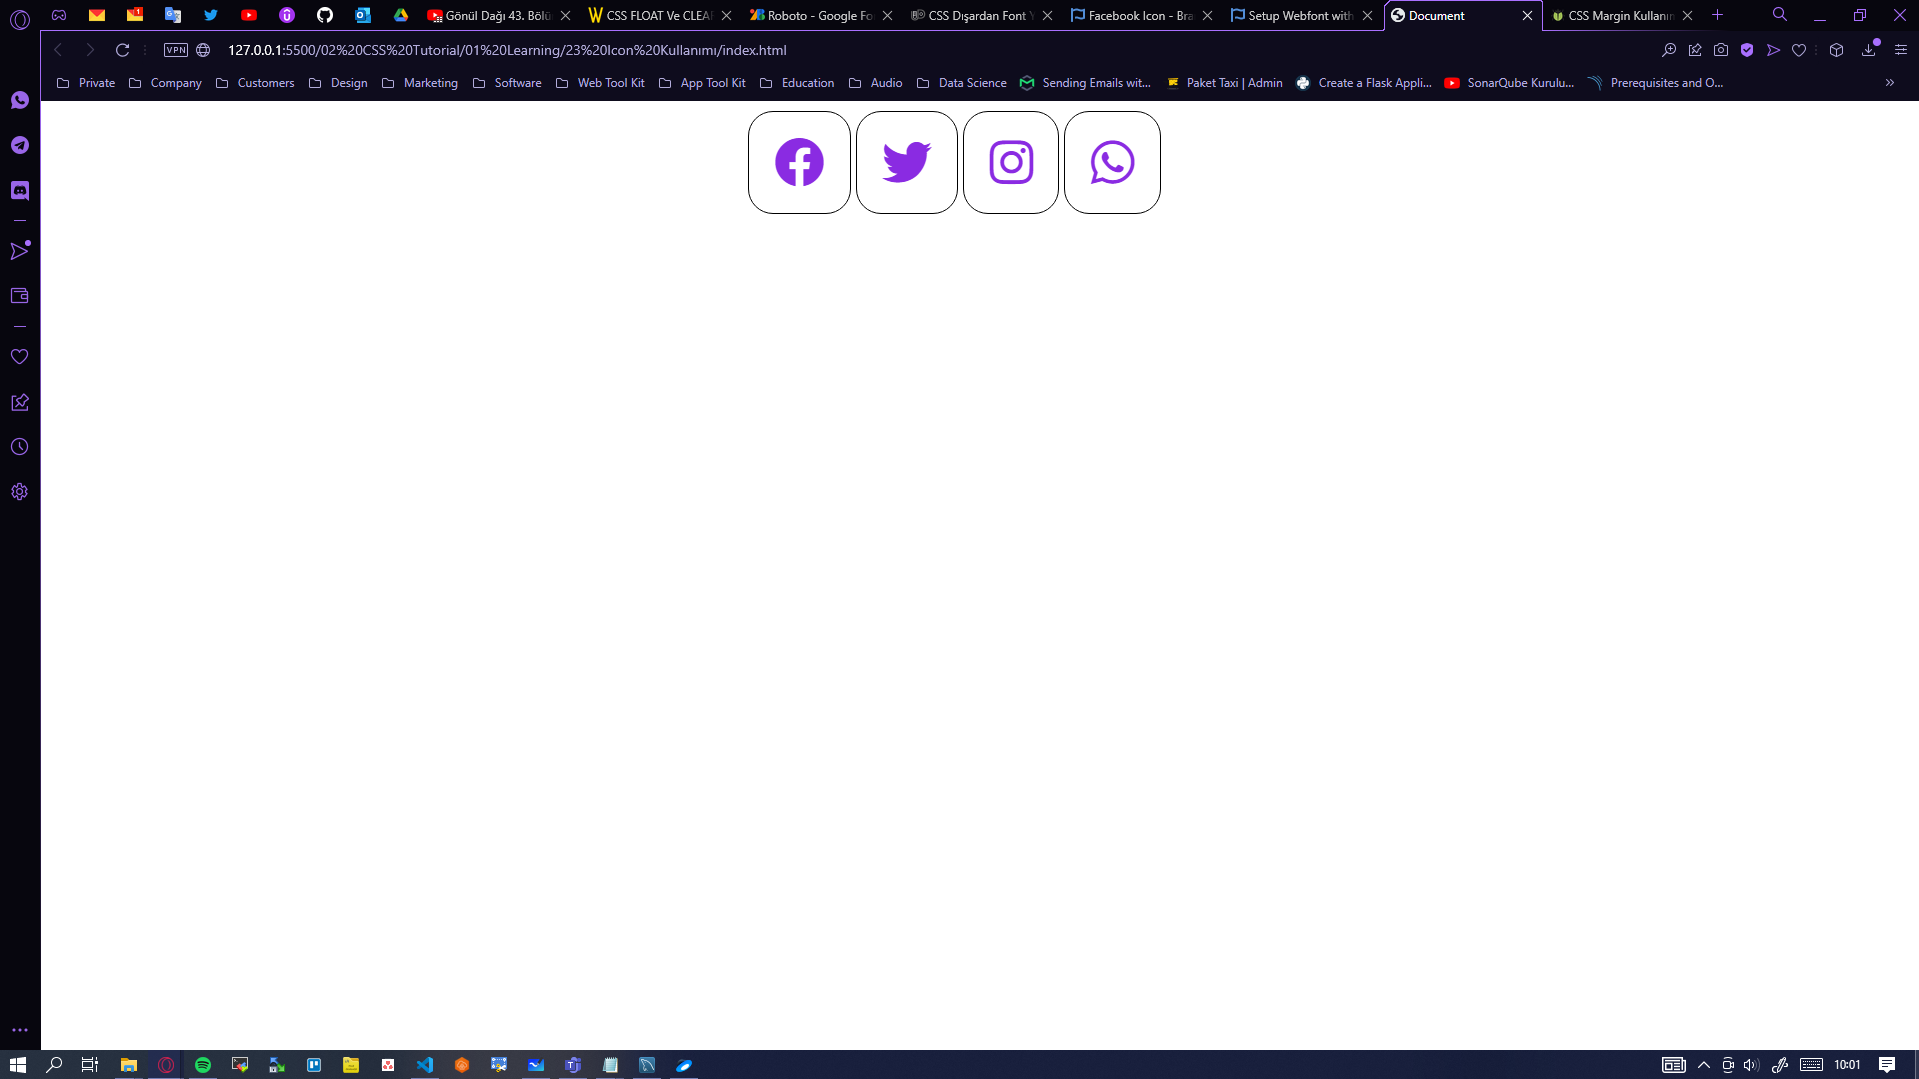Click the Twitter bird icon on the page
Image resolution: width=1919 pixels, height=1079 pixels.
[x=906, y=162]
